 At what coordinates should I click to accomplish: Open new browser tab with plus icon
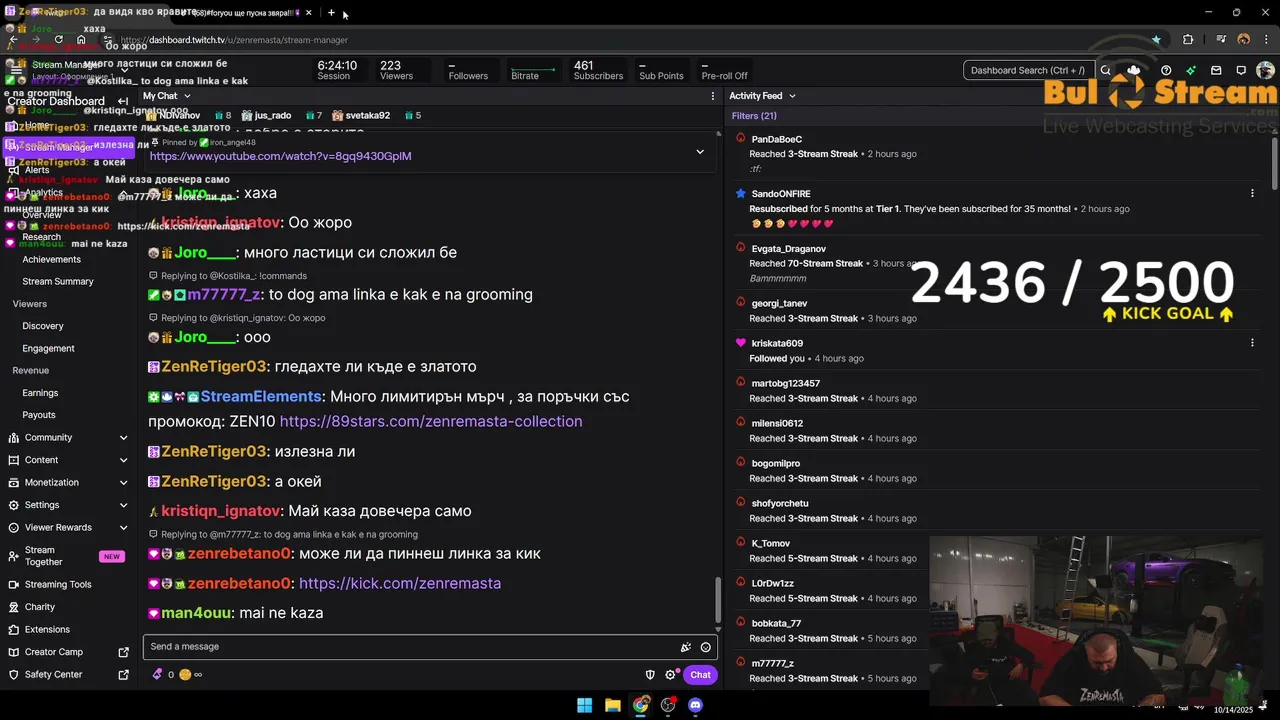point(331,13)
